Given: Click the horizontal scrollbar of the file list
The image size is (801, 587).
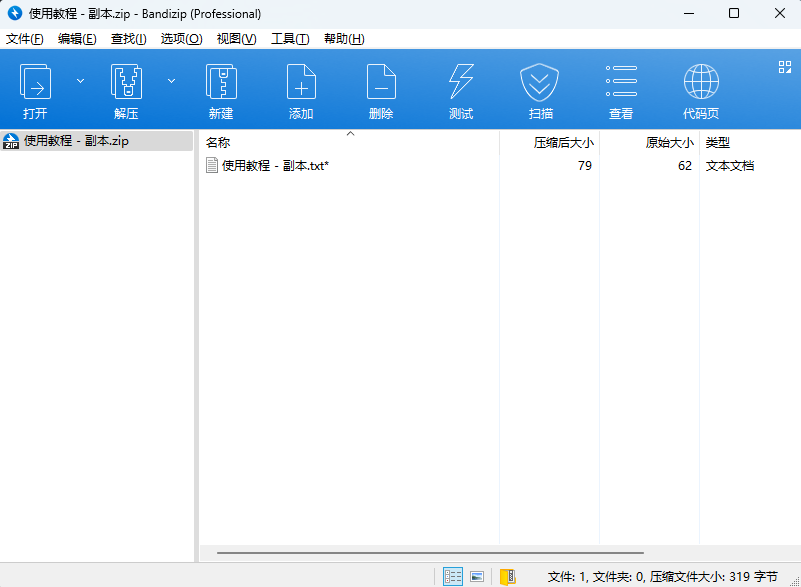Looking at the screenshot, I should (x=430, y=553).
